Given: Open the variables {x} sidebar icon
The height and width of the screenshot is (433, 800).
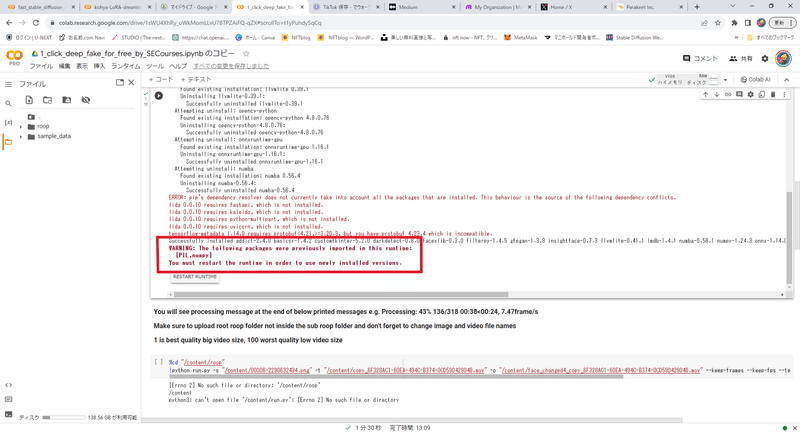Looking at the screenshot, I should (x=8, y=122).
